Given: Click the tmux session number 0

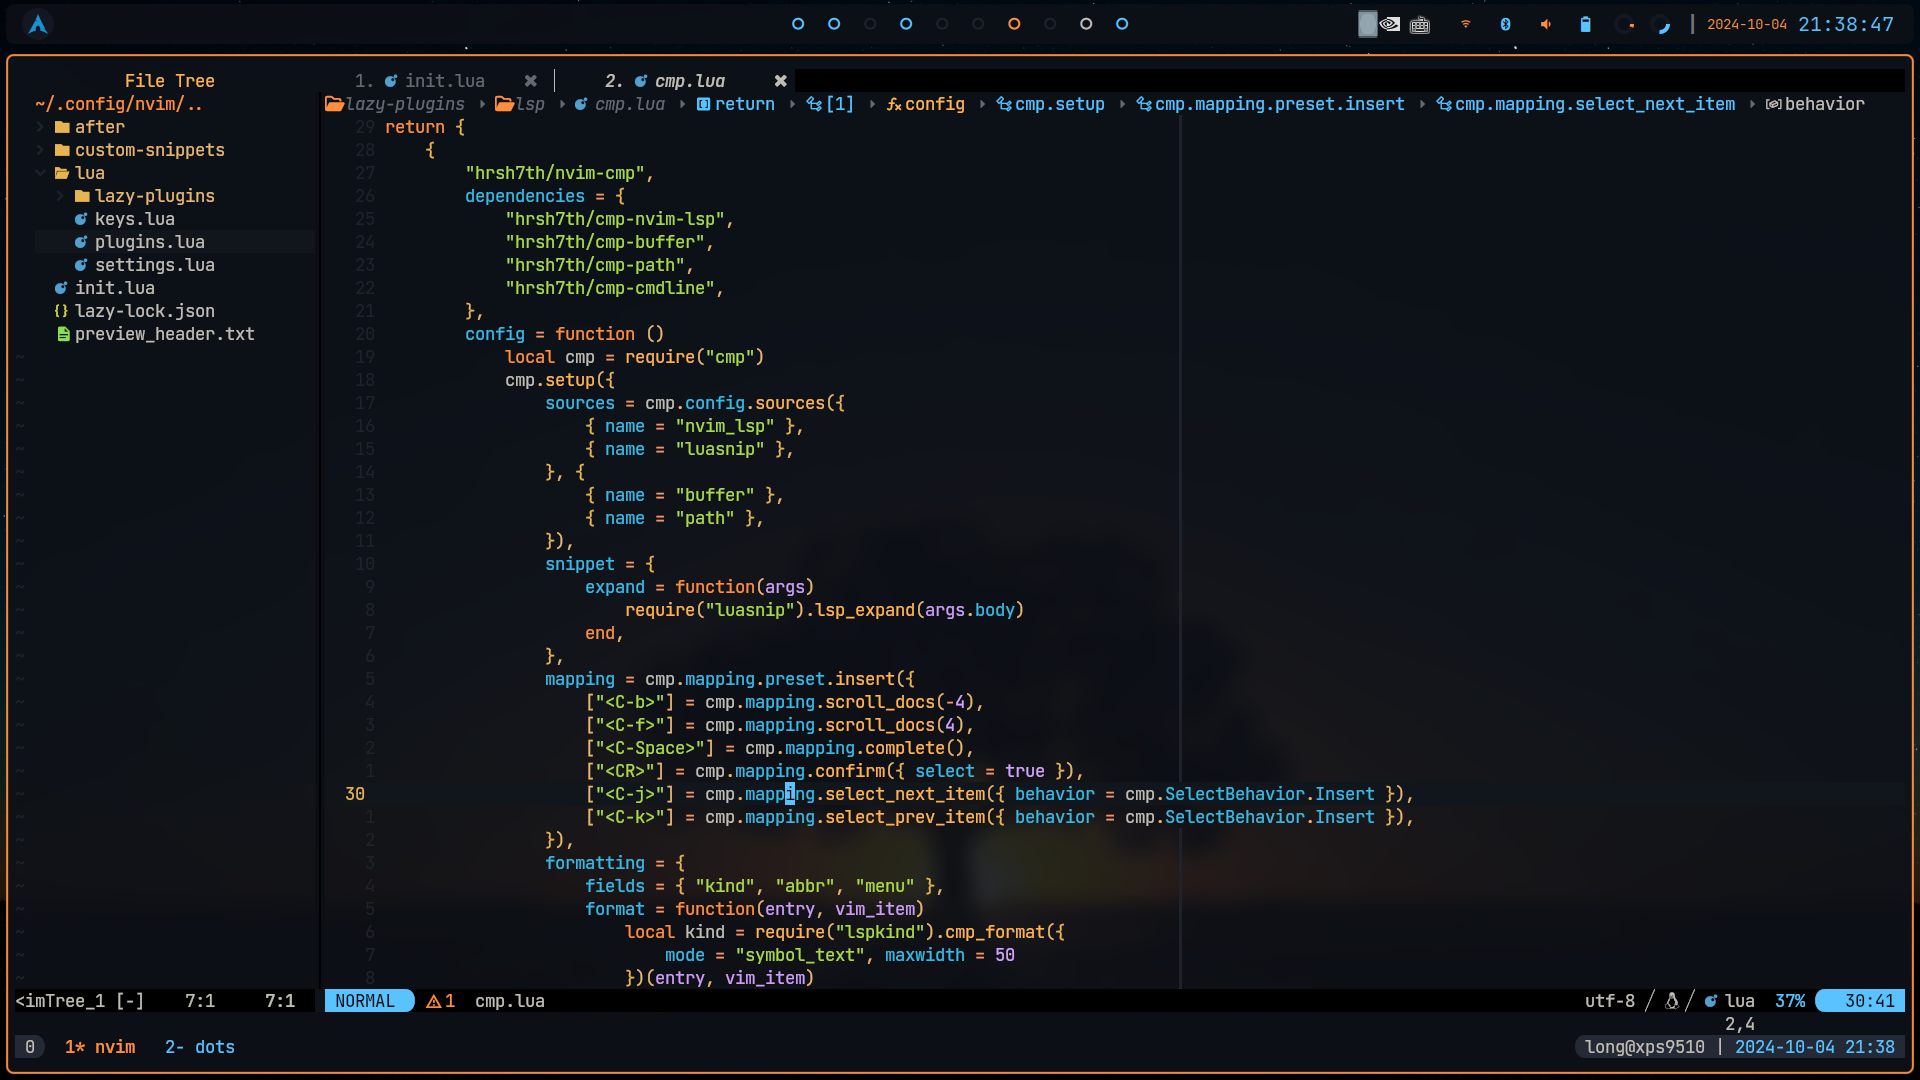Looking at the screenshot, I should pos(30,1047).
